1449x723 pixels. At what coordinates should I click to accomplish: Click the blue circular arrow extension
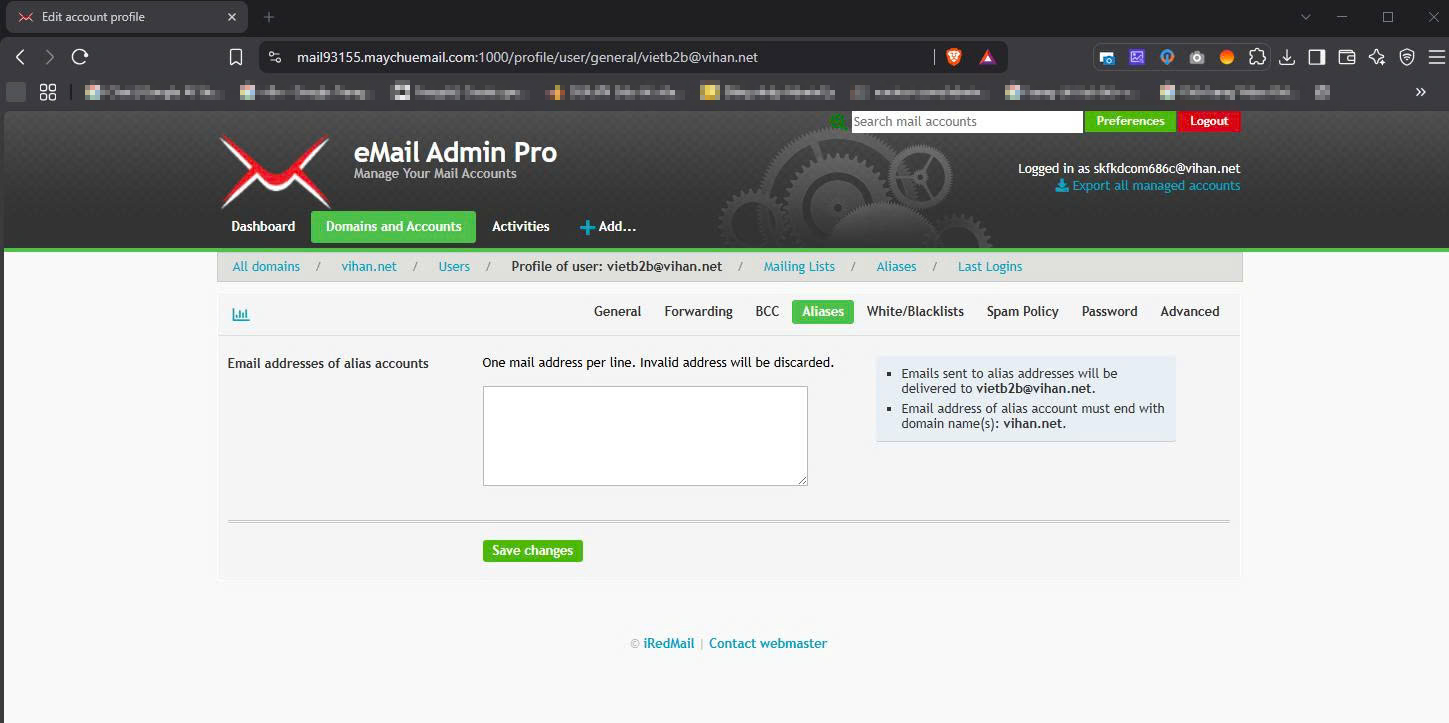pos(1167,57)
